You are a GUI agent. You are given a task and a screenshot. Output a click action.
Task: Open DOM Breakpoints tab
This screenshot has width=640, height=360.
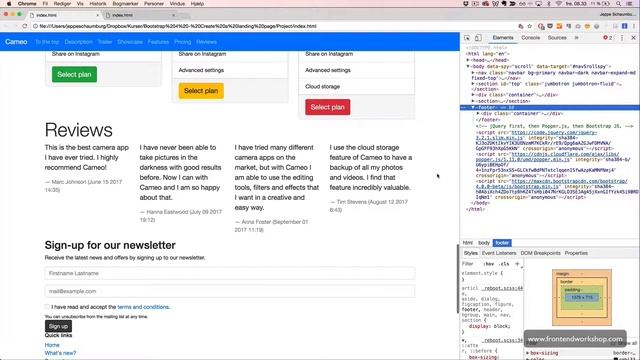[x=540, y=253]
